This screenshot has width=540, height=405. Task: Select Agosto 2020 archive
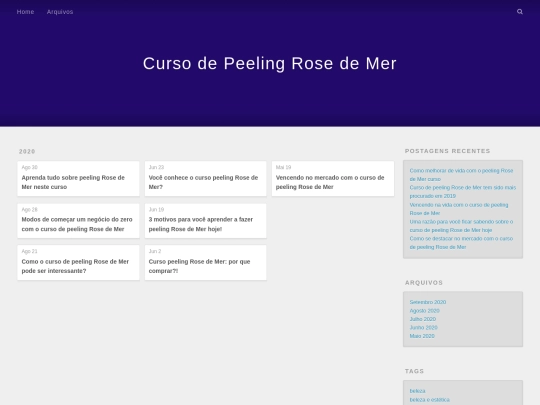(425, 311)
